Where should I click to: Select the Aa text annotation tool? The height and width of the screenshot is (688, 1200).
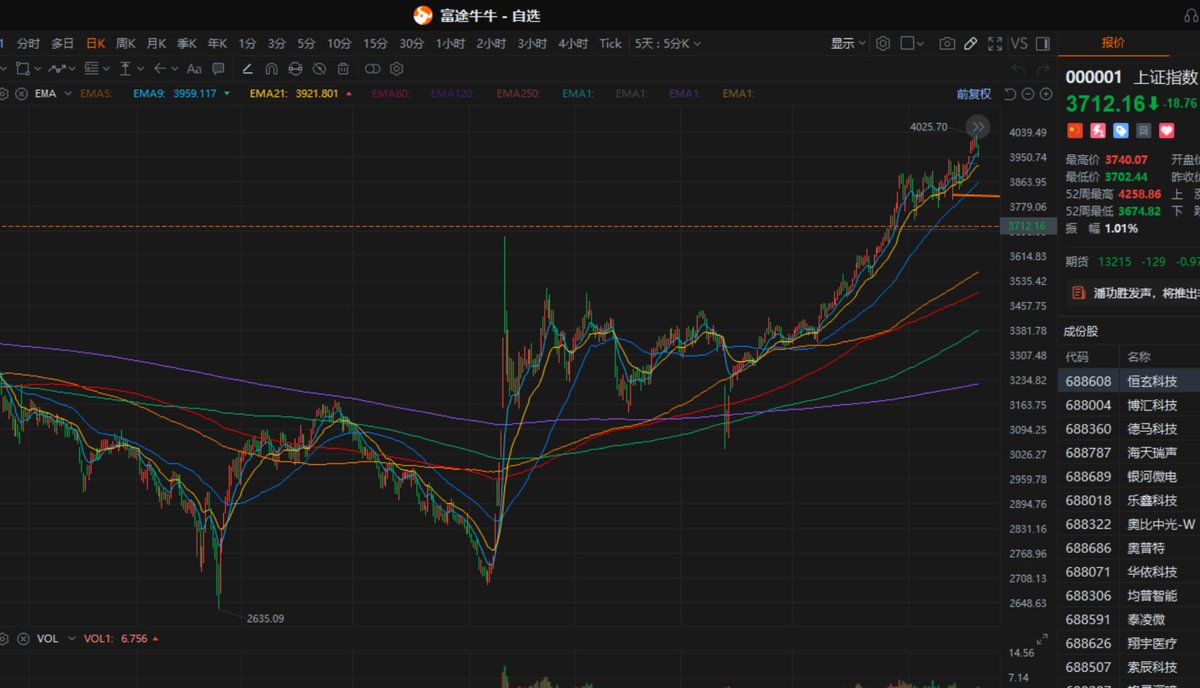point(194,68)
